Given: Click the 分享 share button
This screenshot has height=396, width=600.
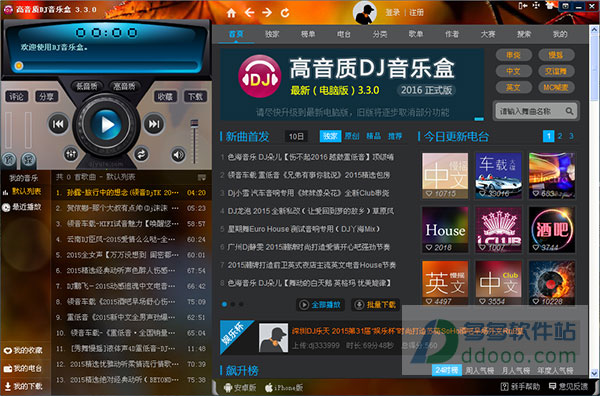Looking at the screenshot, I should click(x=46, y=97).
